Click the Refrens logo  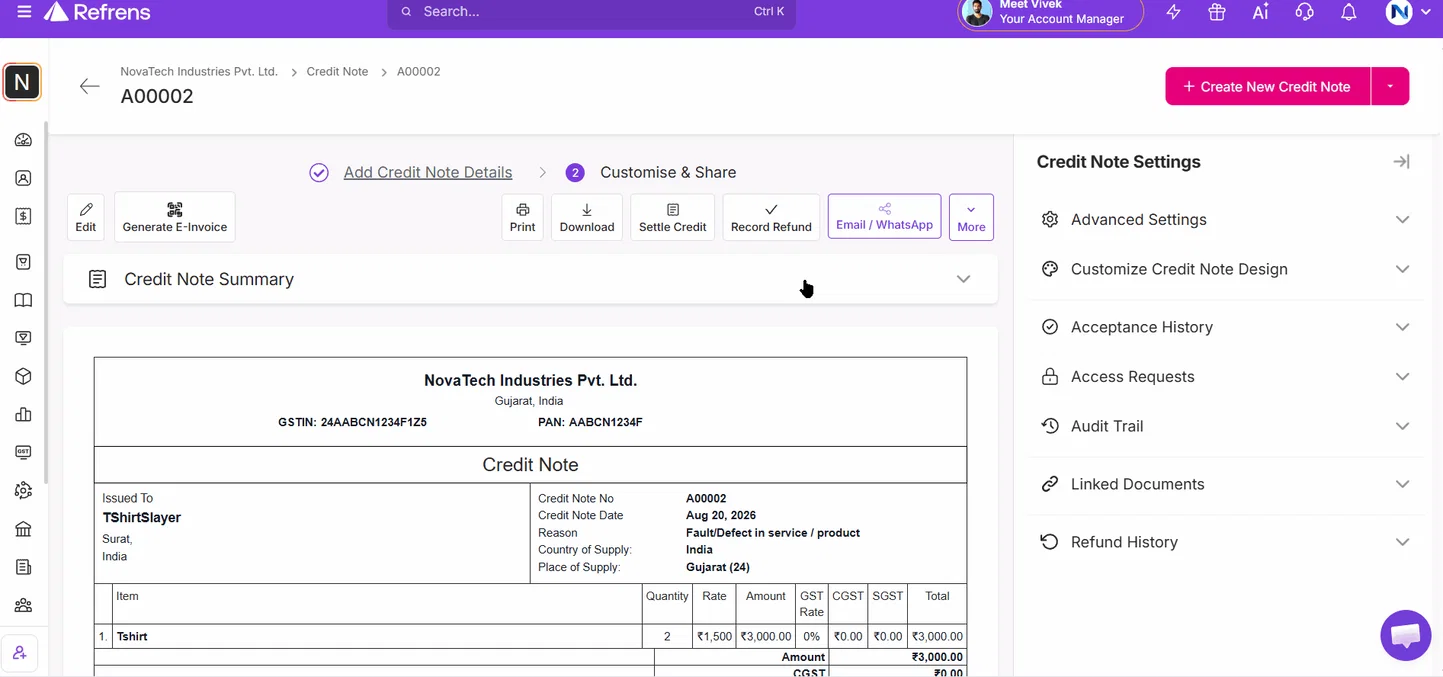coord(97,12)
